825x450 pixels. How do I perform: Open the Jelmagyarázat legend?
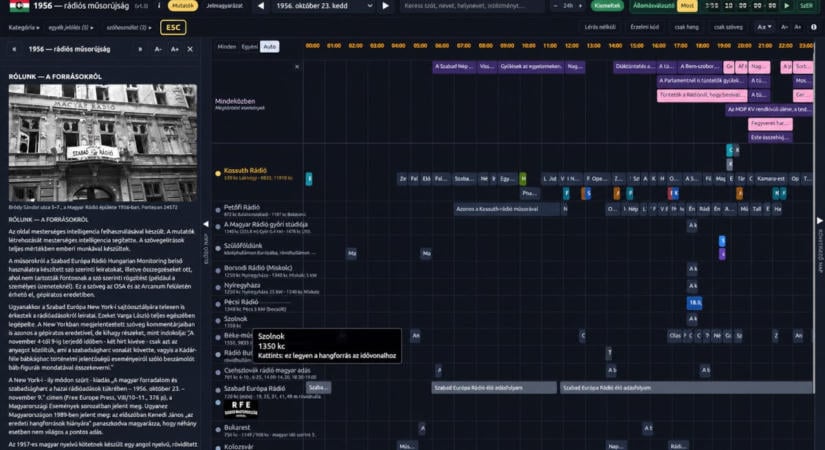[224, 6]
